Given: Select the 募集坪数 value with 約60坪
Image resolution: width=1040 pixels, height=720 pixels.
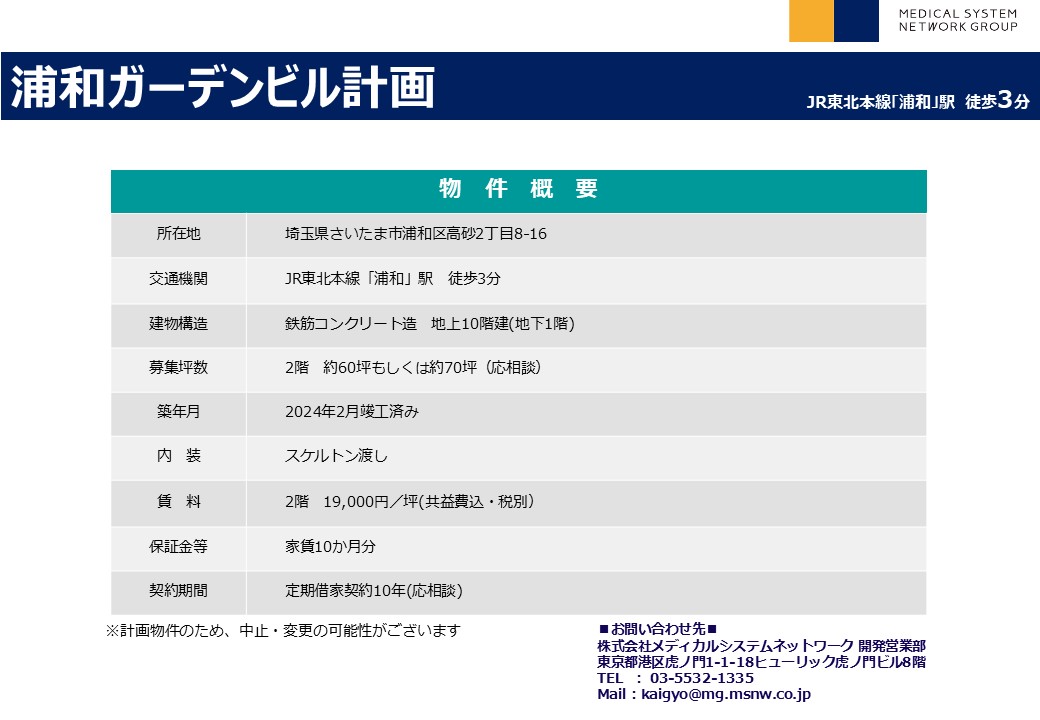Looking at the screenshot, I should pos(413,367).
